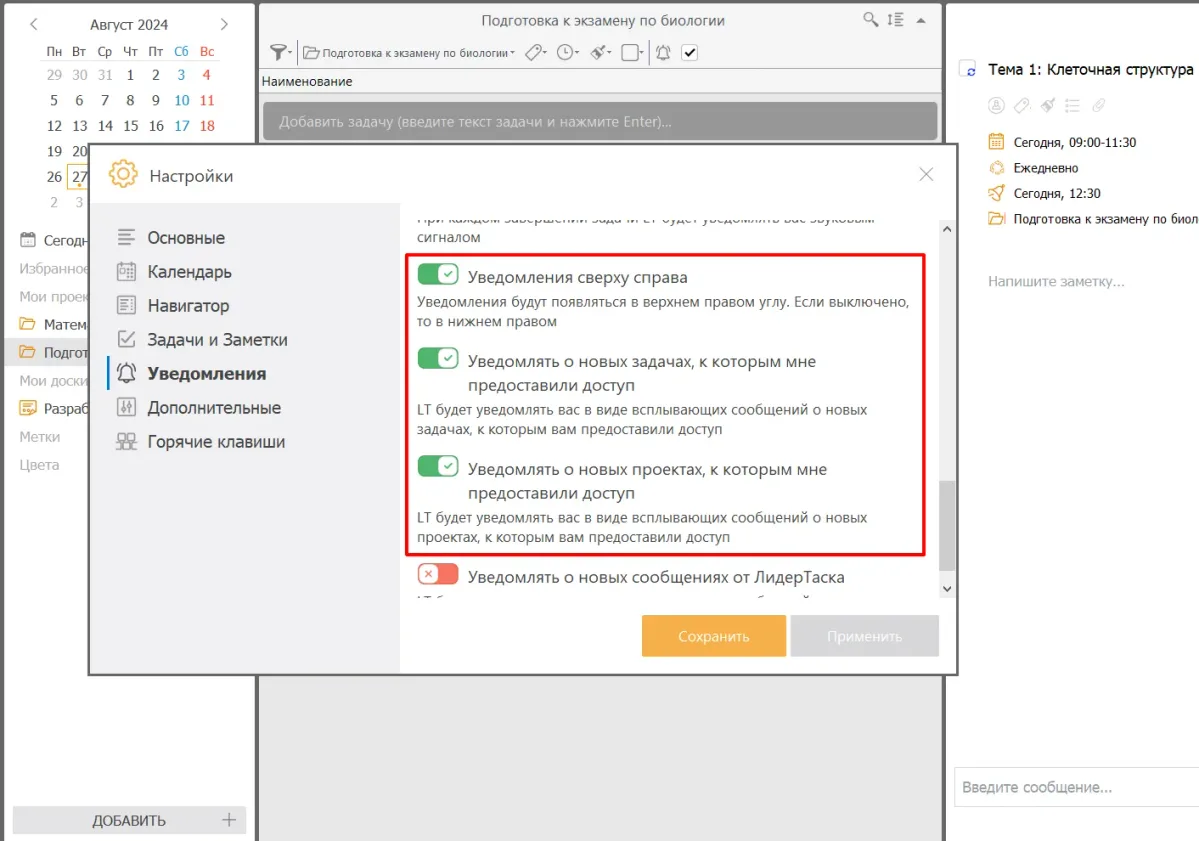
Task: Go to next month in the calendar
Action: pyautogui.click(x=224, y=24)
